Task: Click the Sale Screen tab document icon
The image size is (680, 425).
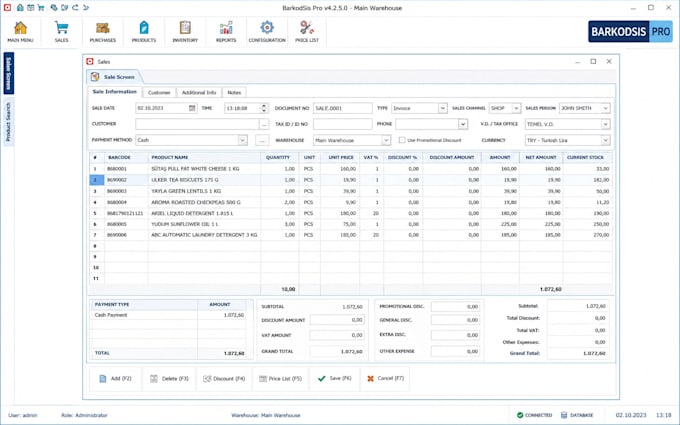Action: (x=95, y=77)
